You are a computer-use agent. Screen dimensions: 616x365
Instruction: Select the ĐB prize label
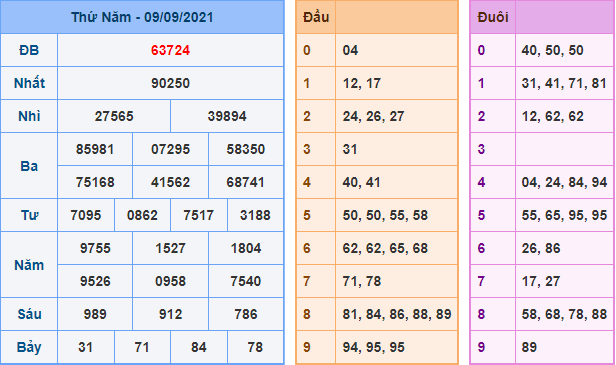coord(29,50)
